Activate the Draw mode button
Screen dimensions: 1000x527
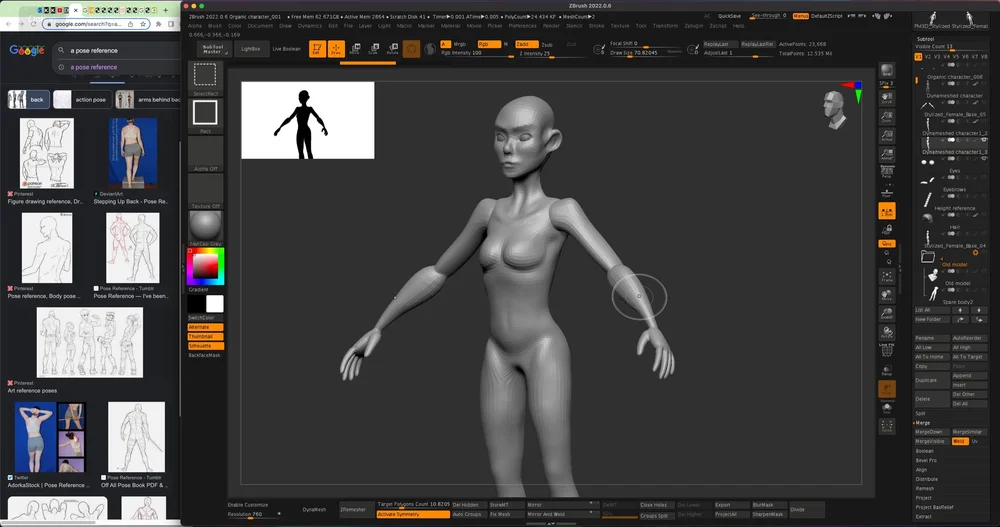pos(335,49)
